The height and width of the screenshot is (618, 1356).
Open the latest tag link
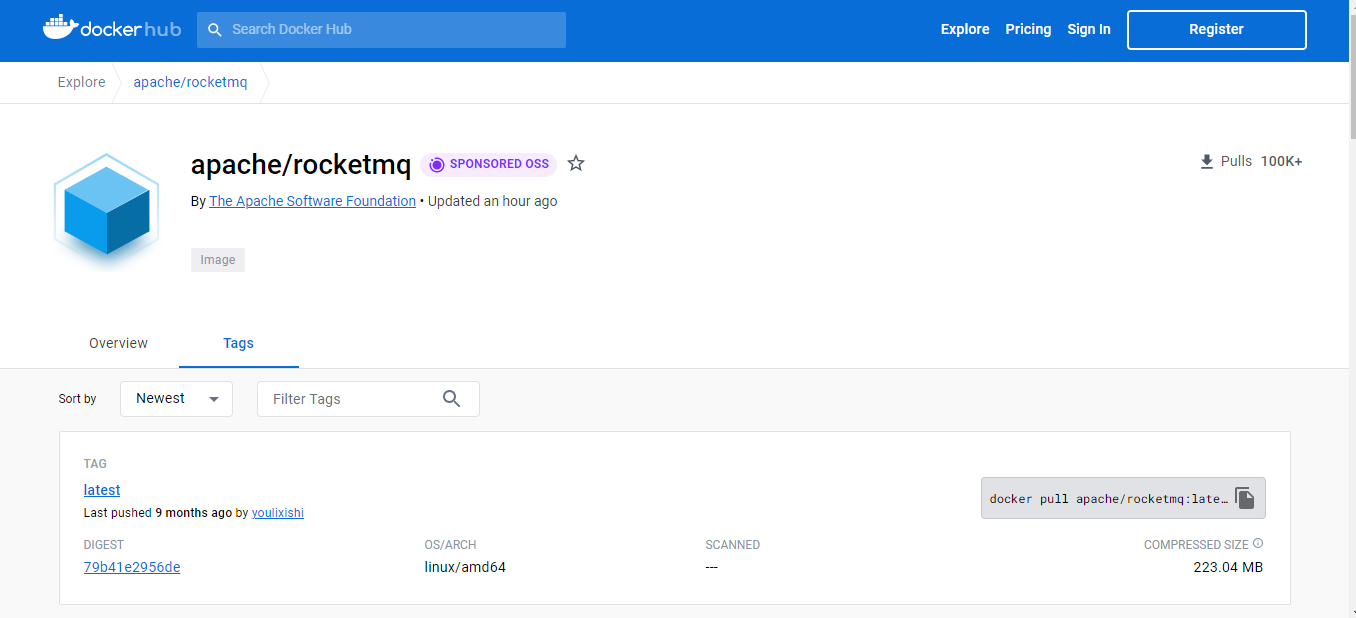(x=102, y=490)
